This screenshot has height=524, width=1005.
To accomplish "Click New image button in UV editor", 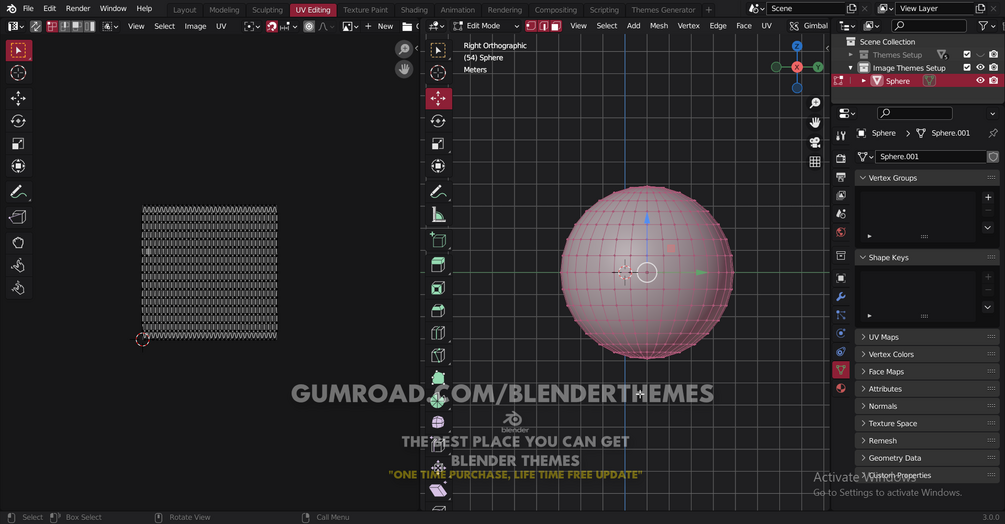I will pos(379,26).
